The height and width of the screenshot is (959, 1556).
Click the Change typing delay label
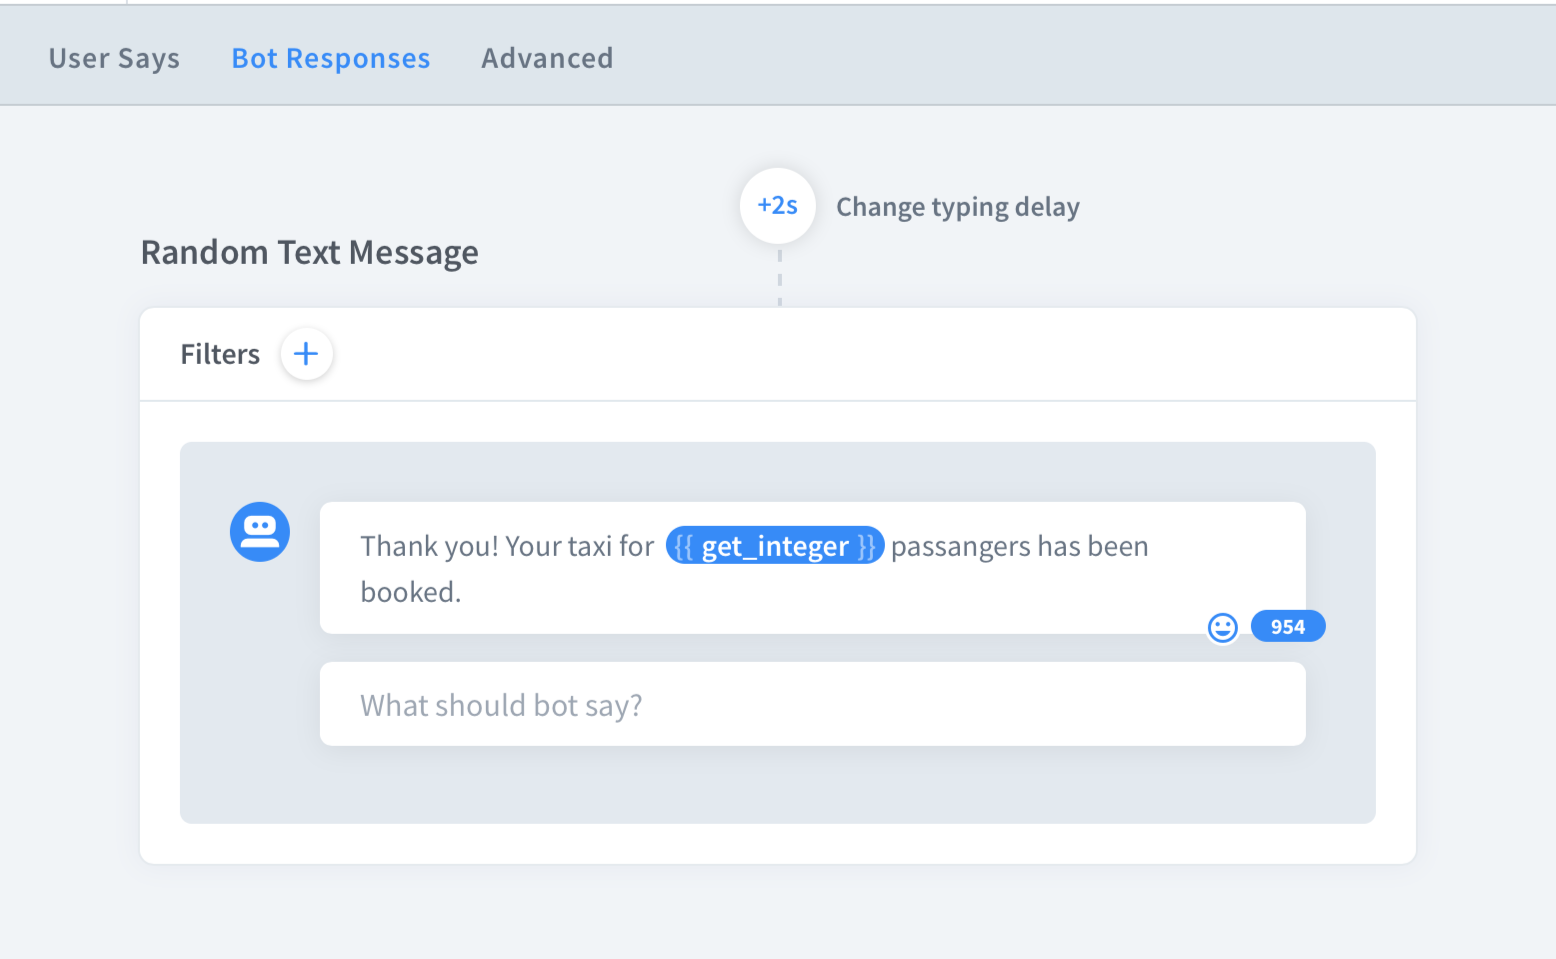tap(957, 207)
